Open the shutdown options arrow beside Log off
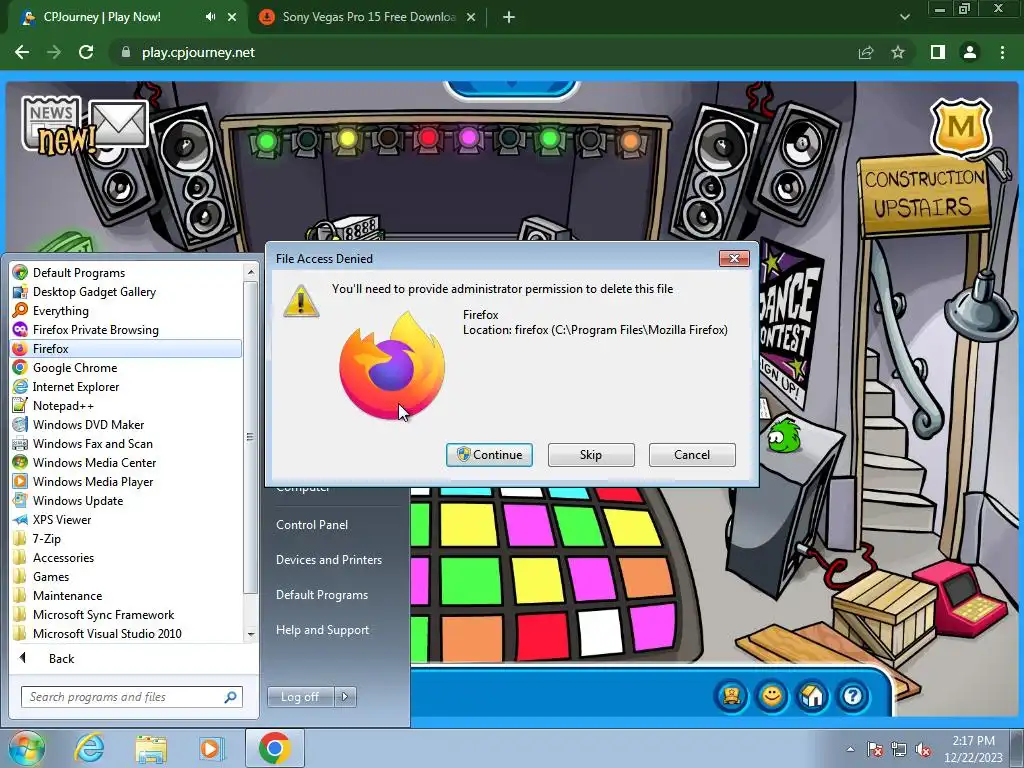This screenshot has width=1024, height=768. pyautogui.click(x=345, y=697)
